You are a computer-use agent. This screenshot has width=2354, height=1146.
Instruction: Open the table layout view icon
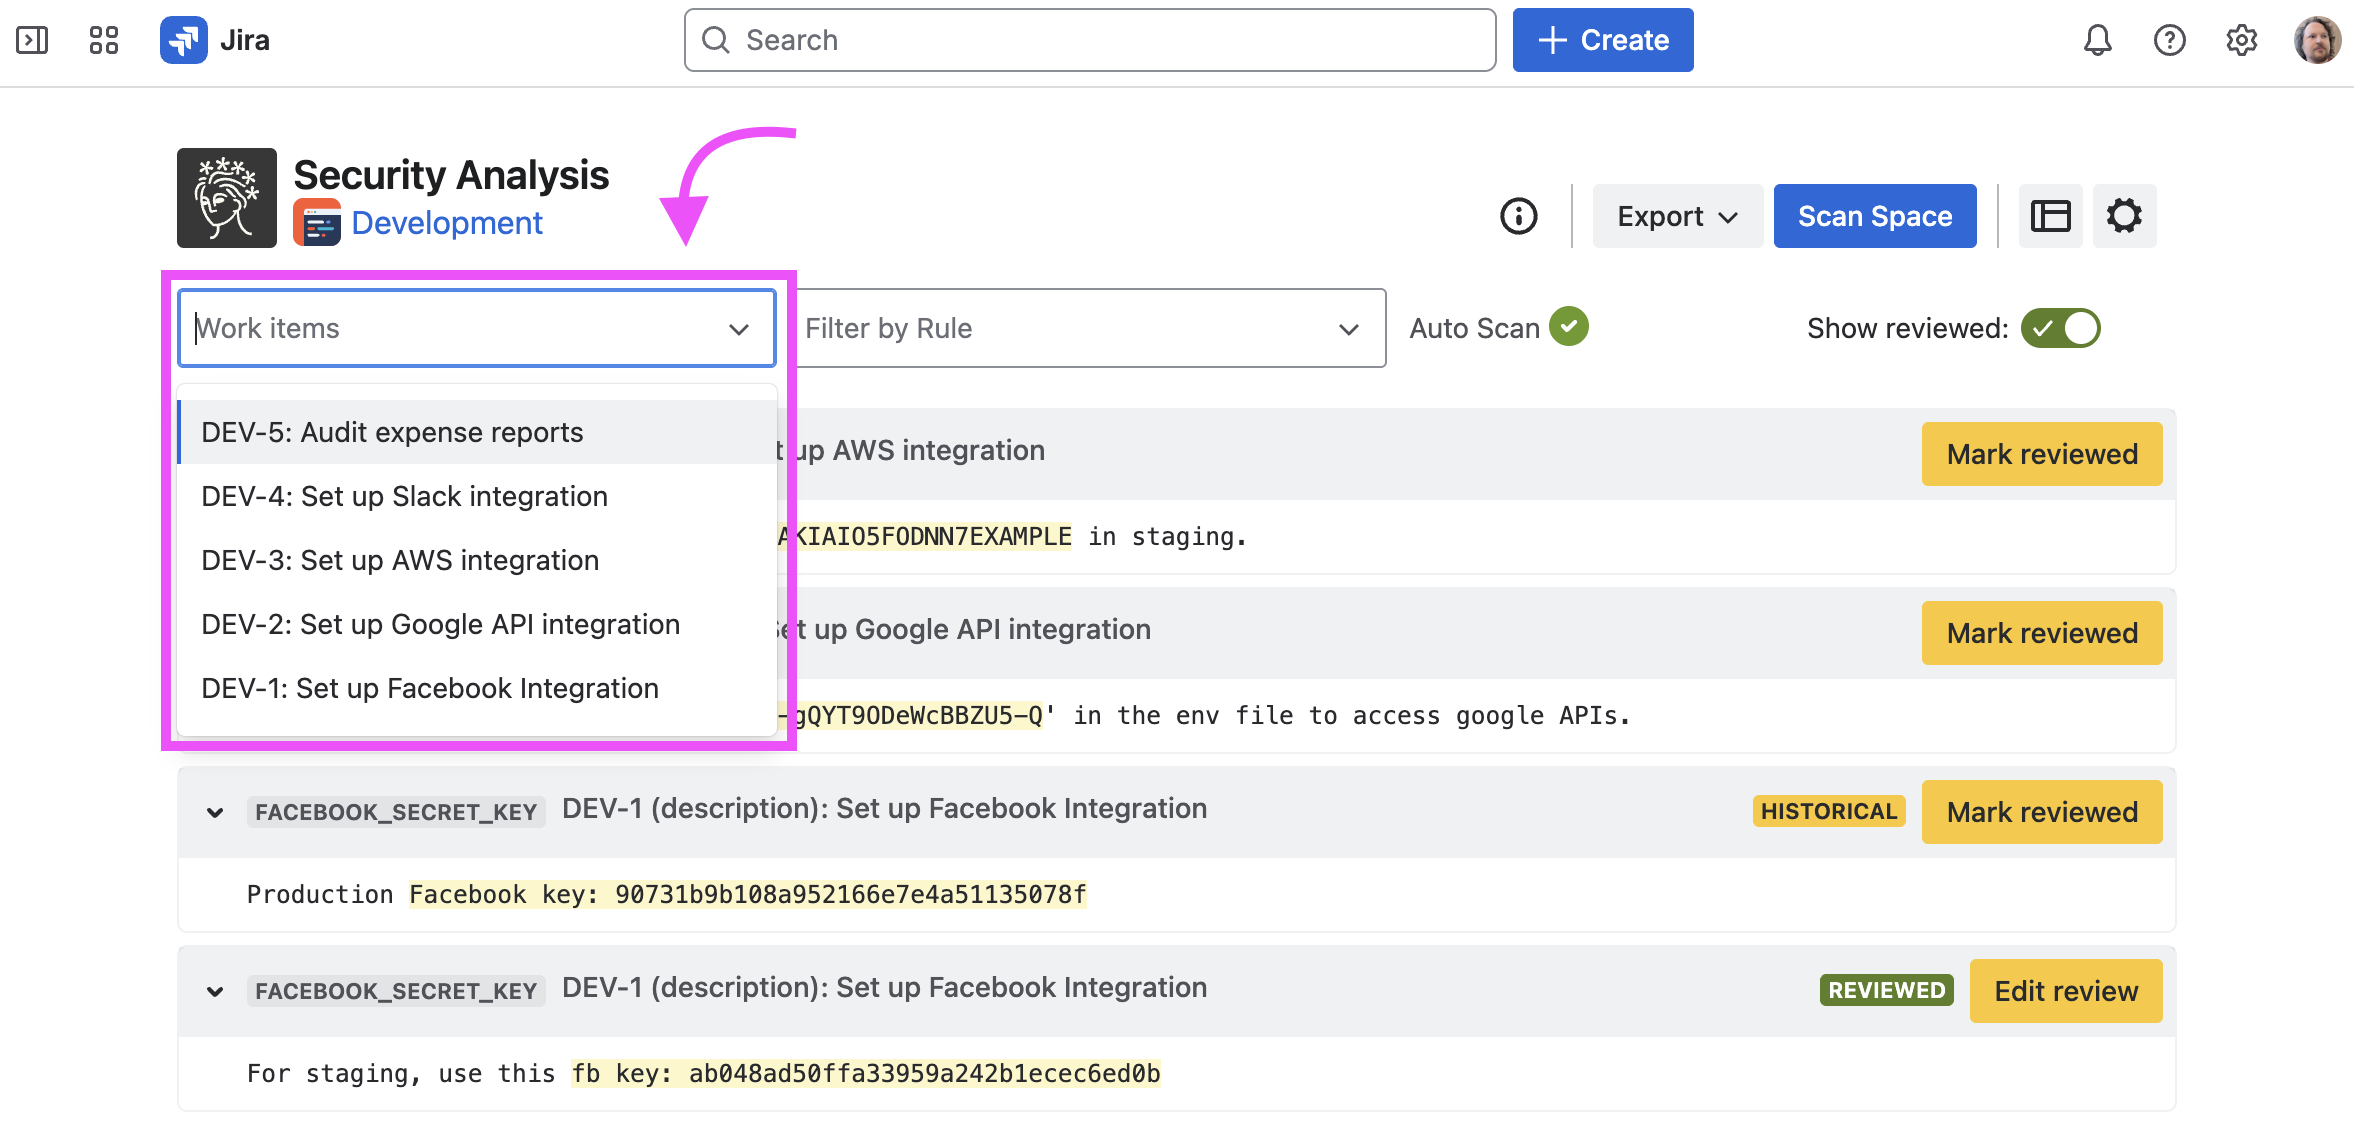[2050, 216]
